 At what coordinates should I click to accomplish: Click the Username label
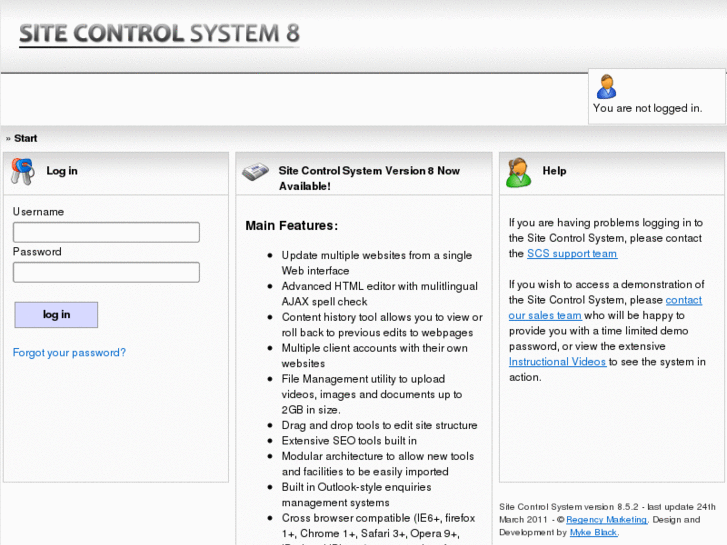[x=38, y=212]
